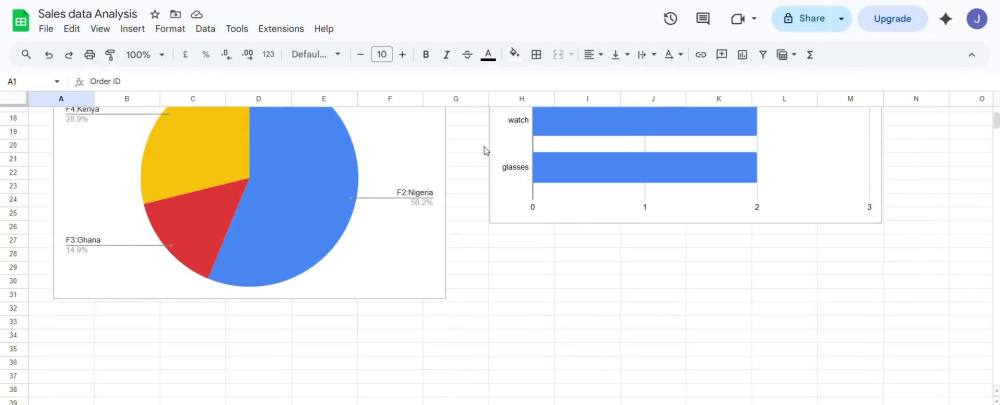Open the font family dropdown
Image resolution: width=1000 pixels, height=405 pixels.
pyautogui.click(x=316, y=55)
